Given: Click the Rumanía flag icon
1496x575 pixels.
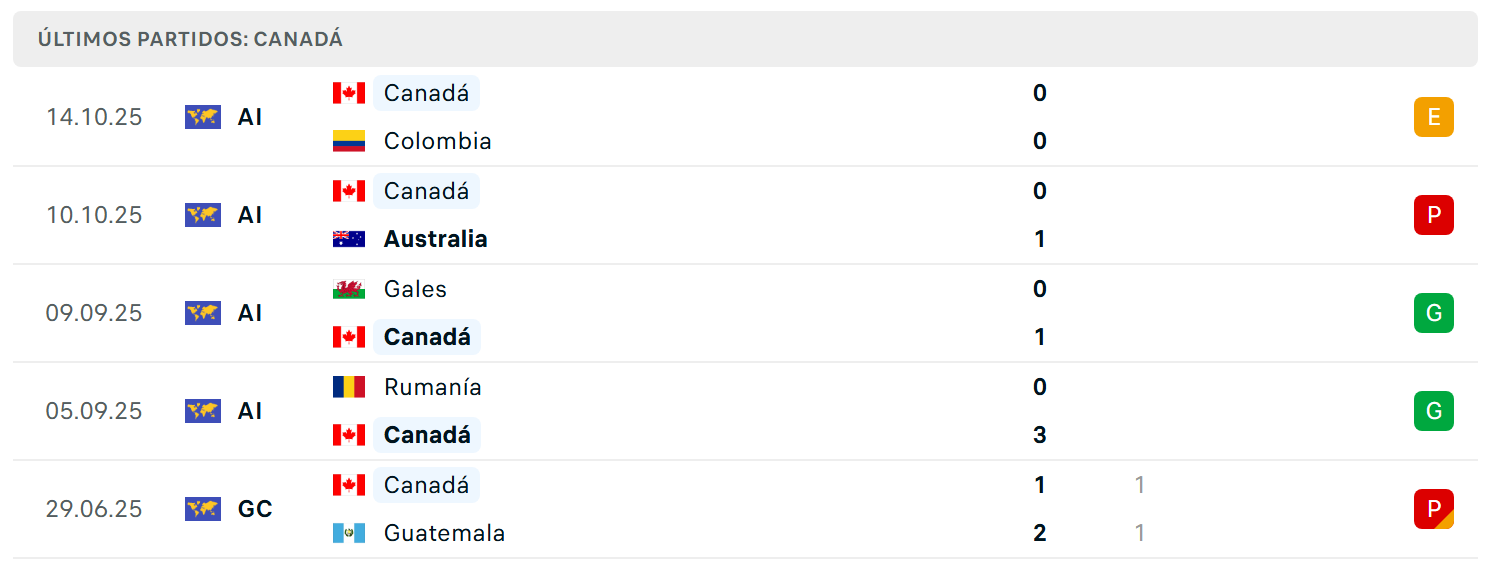Looking at the screenshot, I should 349,387.
